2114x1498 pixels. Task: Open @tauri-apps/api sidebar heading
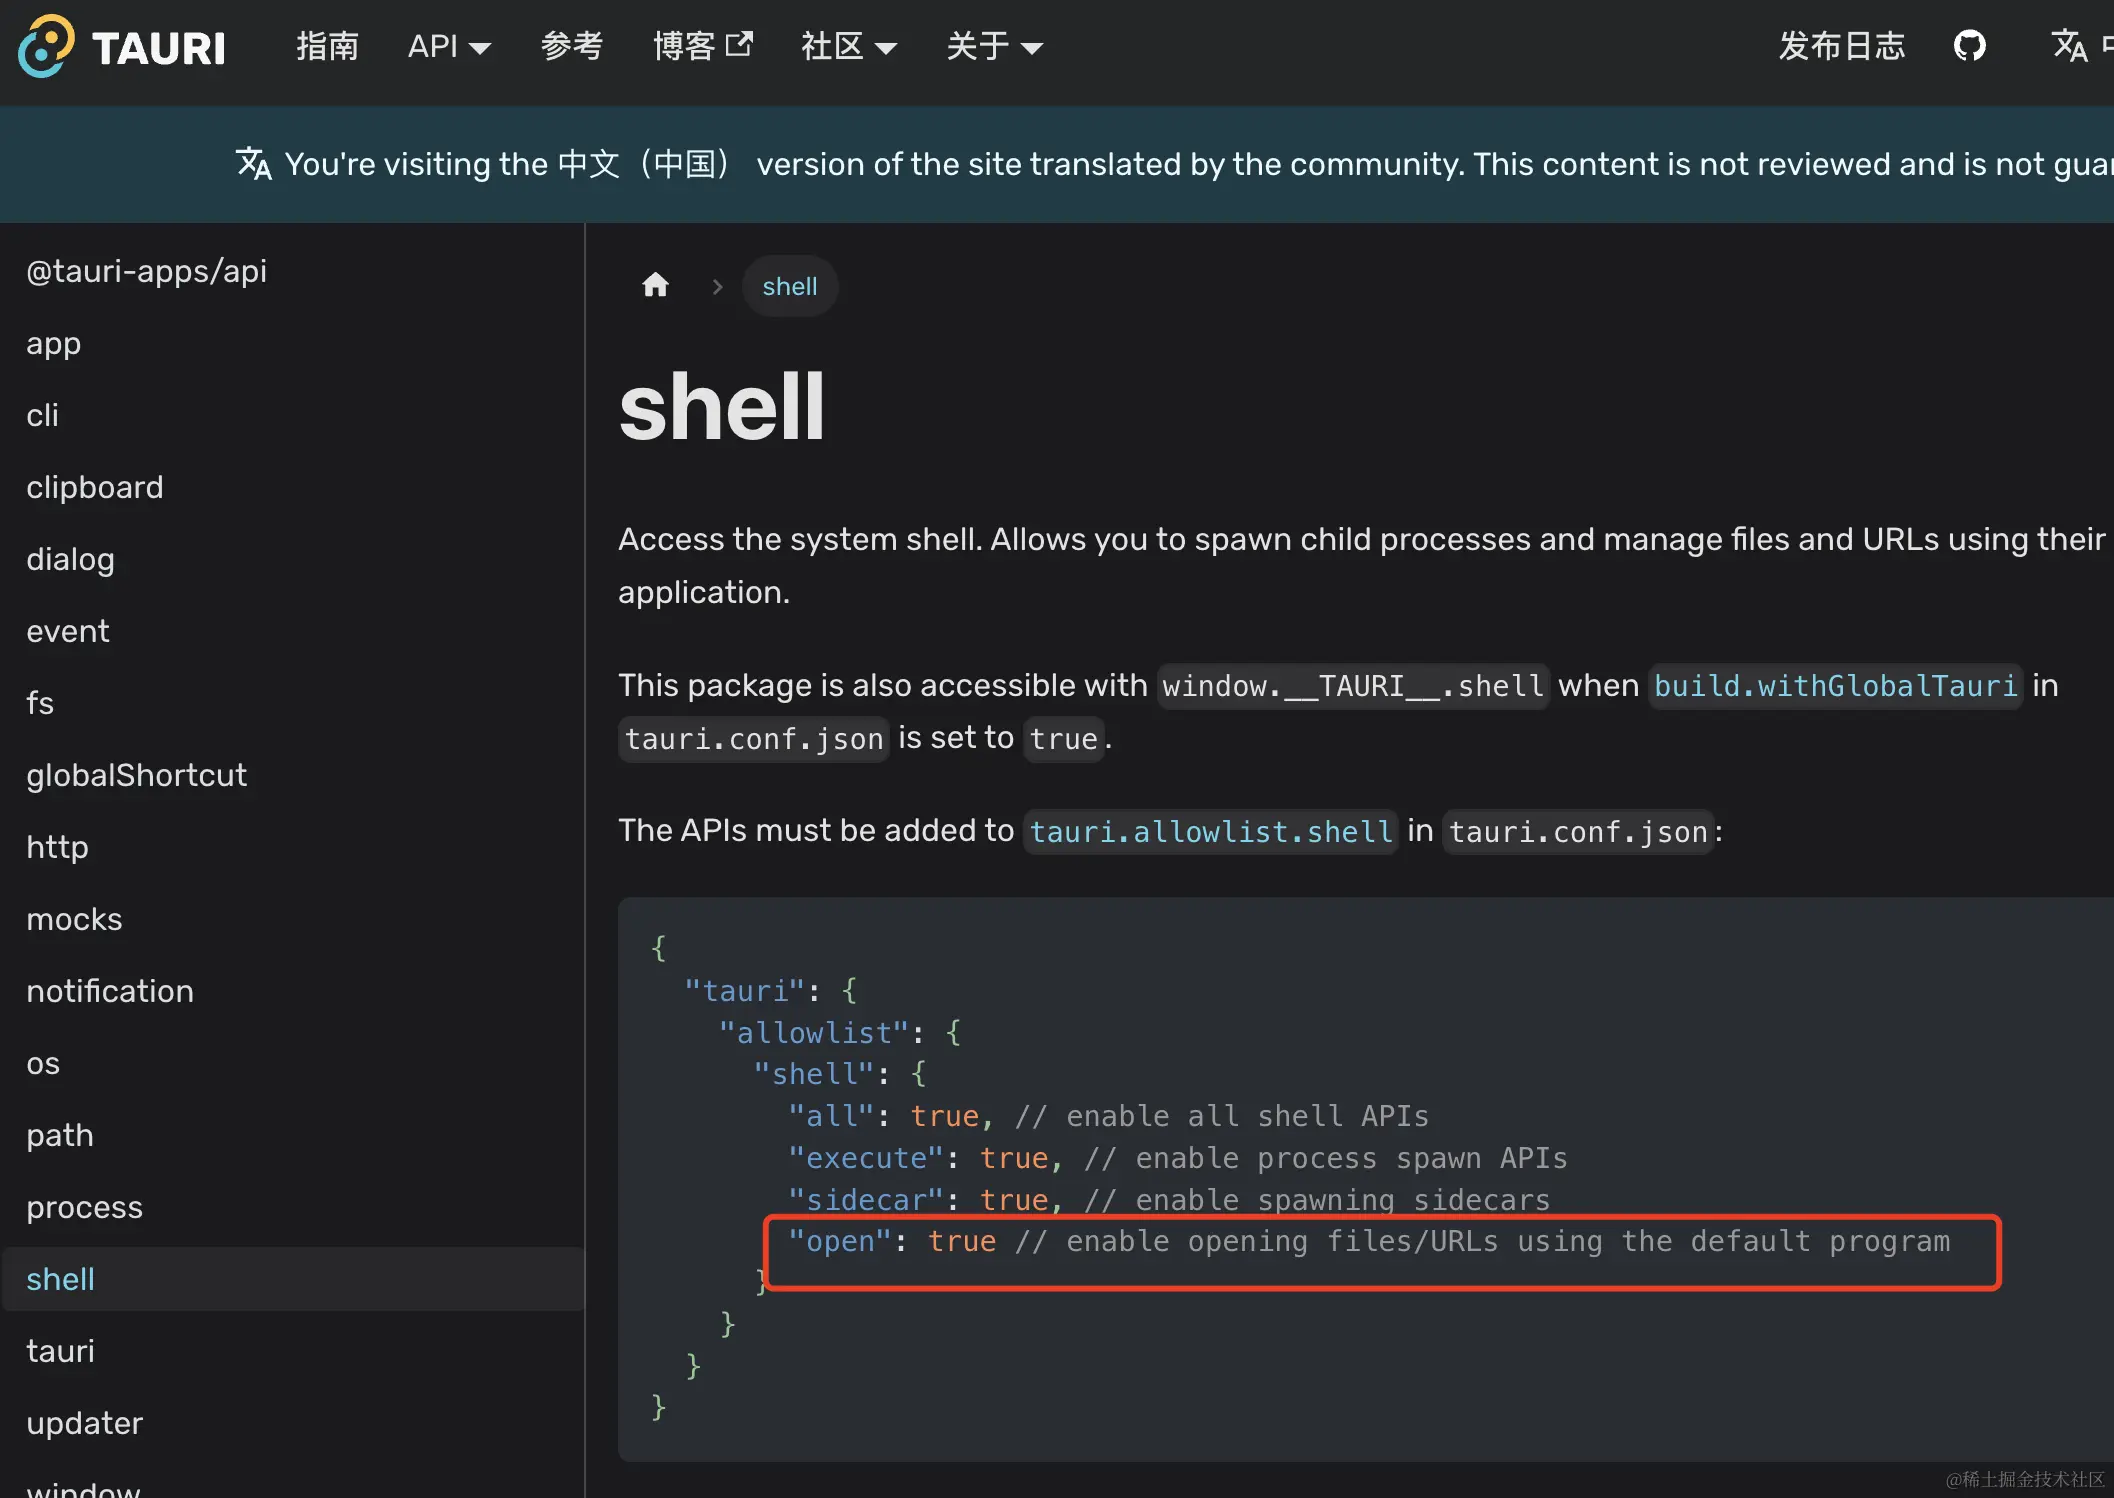(146, 271)
